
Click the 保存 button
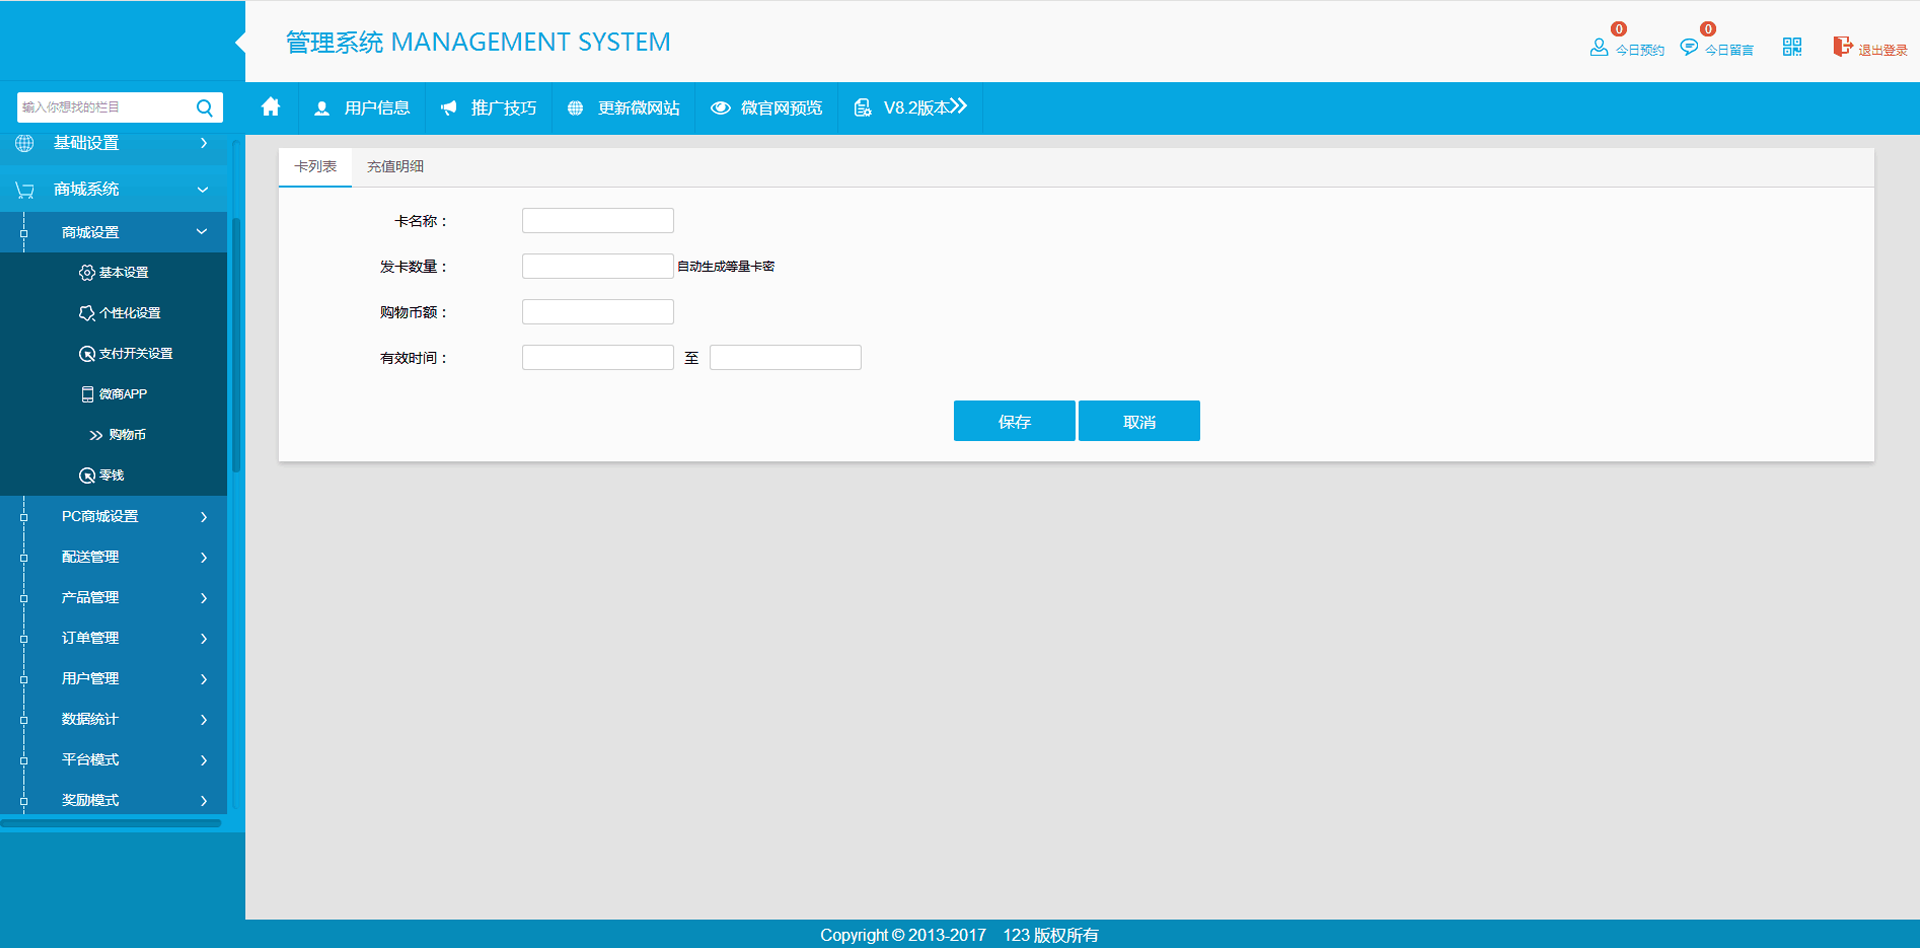1014,421
